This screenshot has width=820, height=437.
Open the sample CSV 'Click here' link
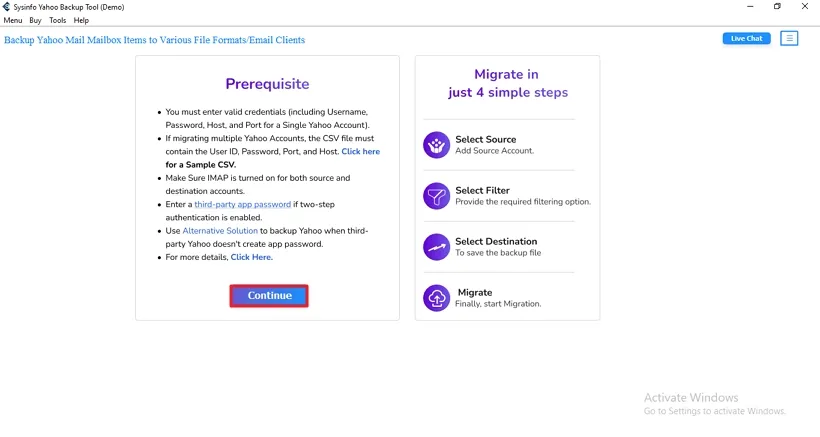(x=360, y=152)
